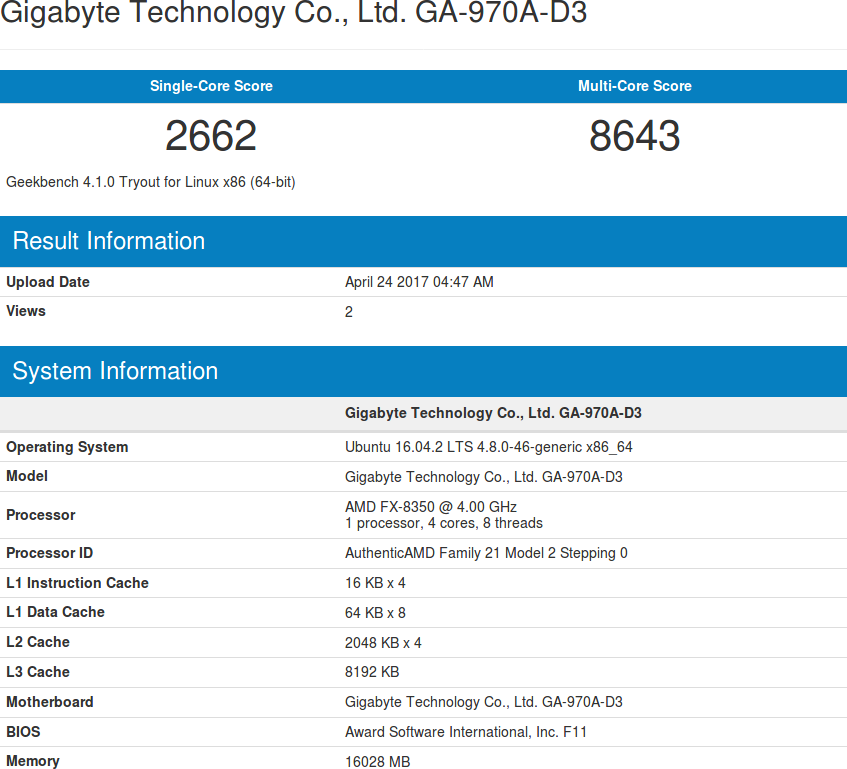Click the multi-core score value 8643
This screenshot has width=847, height=769.
pyautogui.click(x=635, y=135)
